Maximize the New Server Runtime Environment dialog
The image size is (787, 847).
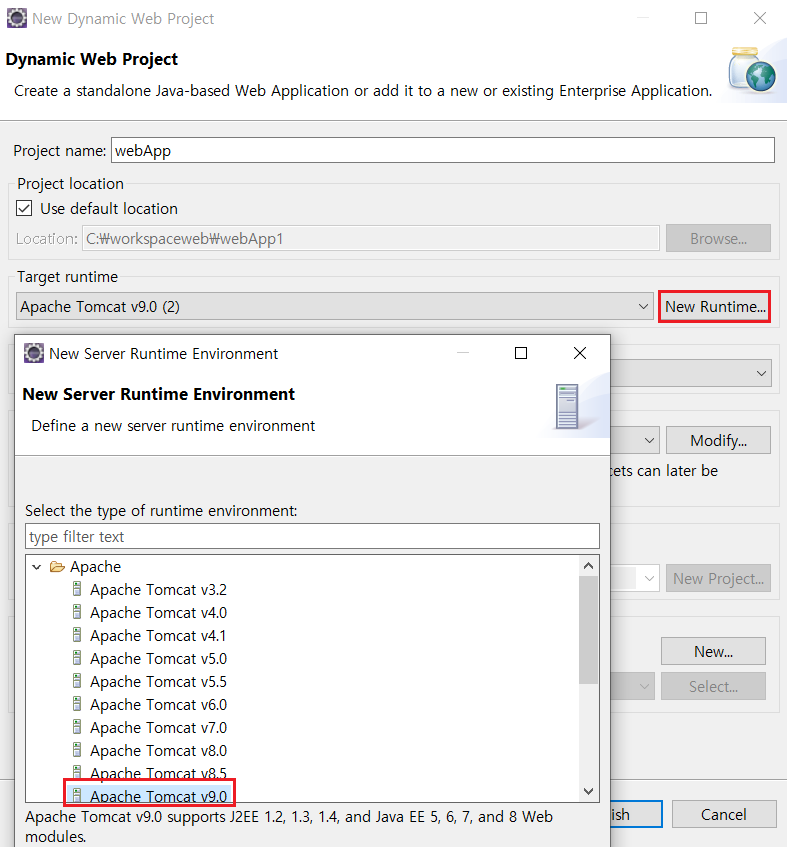tap(521, 353)
